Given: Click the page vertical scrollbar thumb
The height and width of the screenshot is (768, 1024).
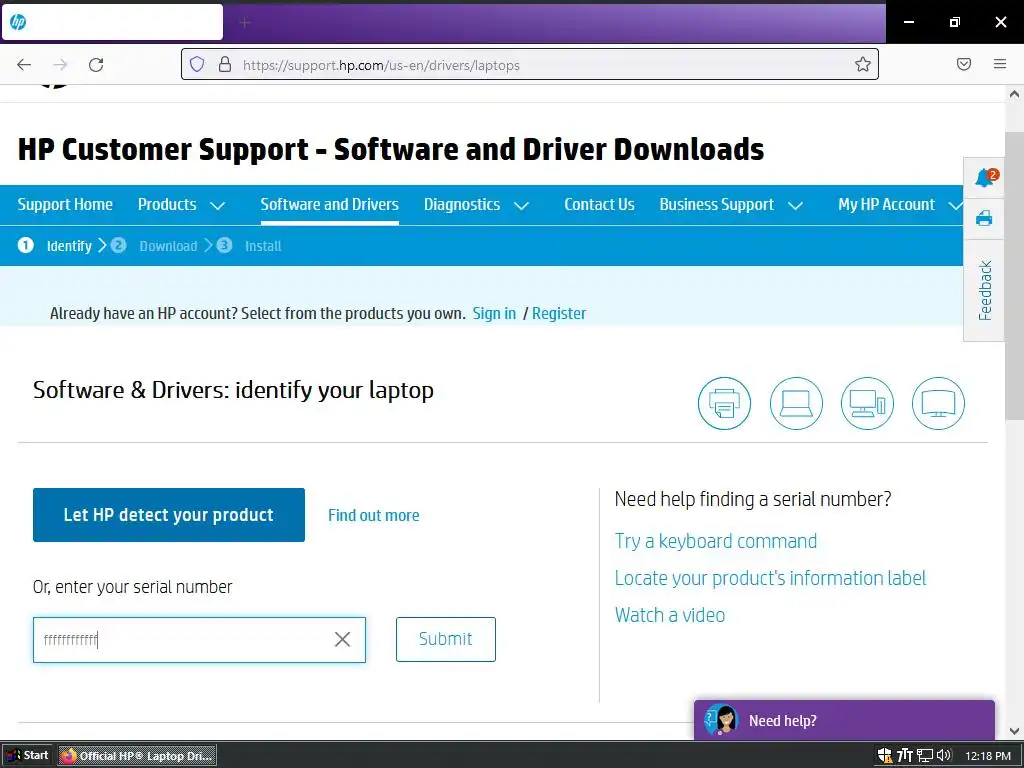Looking at the screenshot, I should 1014,275.
